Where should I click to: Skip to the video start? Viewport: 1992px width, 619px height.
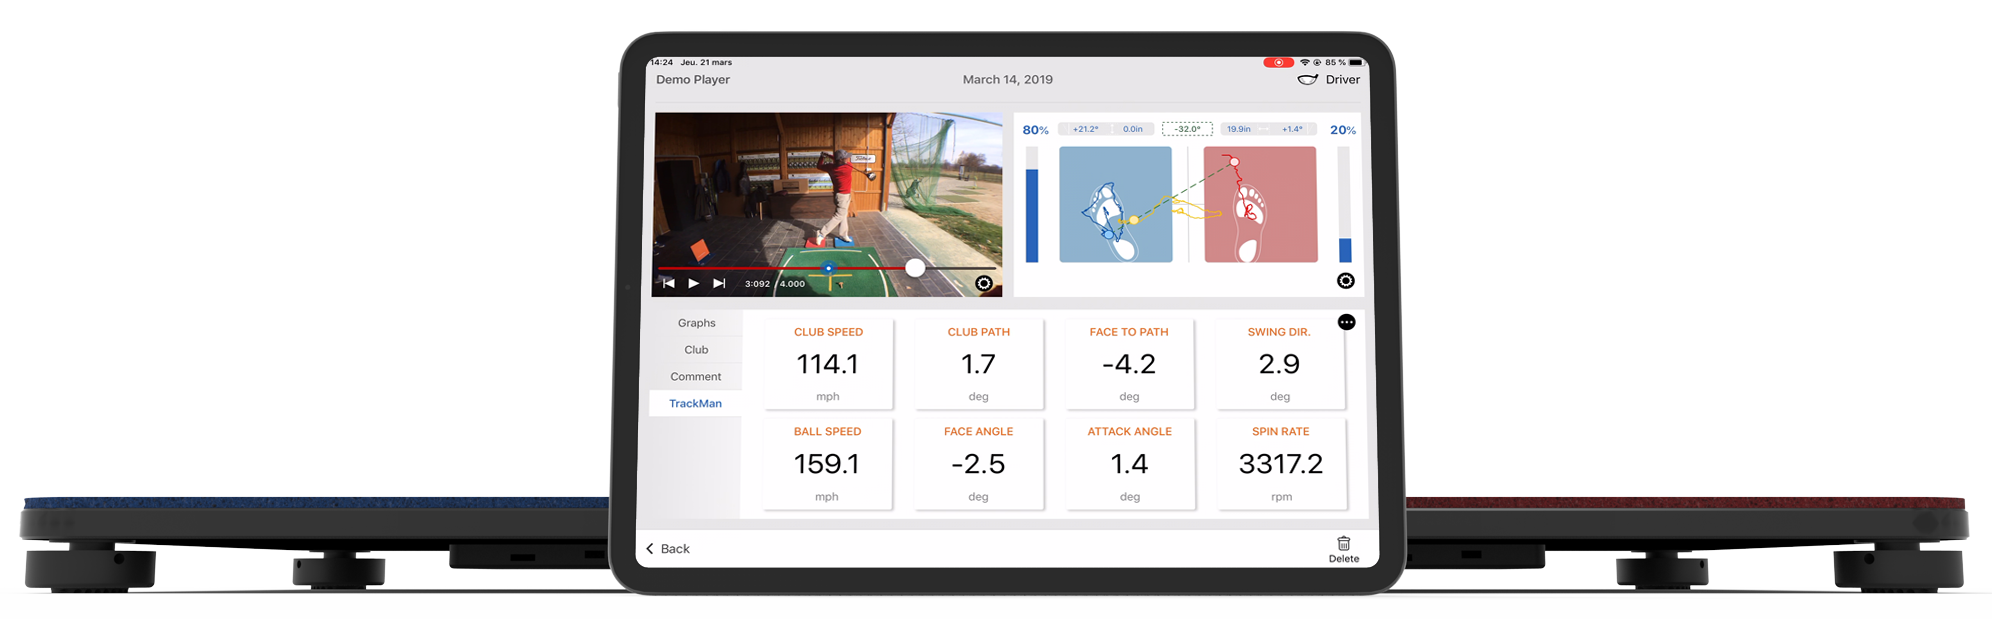[668, 284]
